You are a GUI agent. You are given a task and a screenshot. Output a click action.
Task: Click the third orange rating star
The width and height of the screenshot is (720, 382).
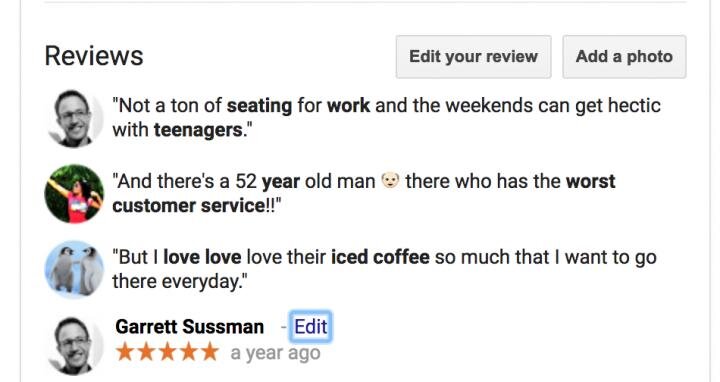[x=167, y=352]
